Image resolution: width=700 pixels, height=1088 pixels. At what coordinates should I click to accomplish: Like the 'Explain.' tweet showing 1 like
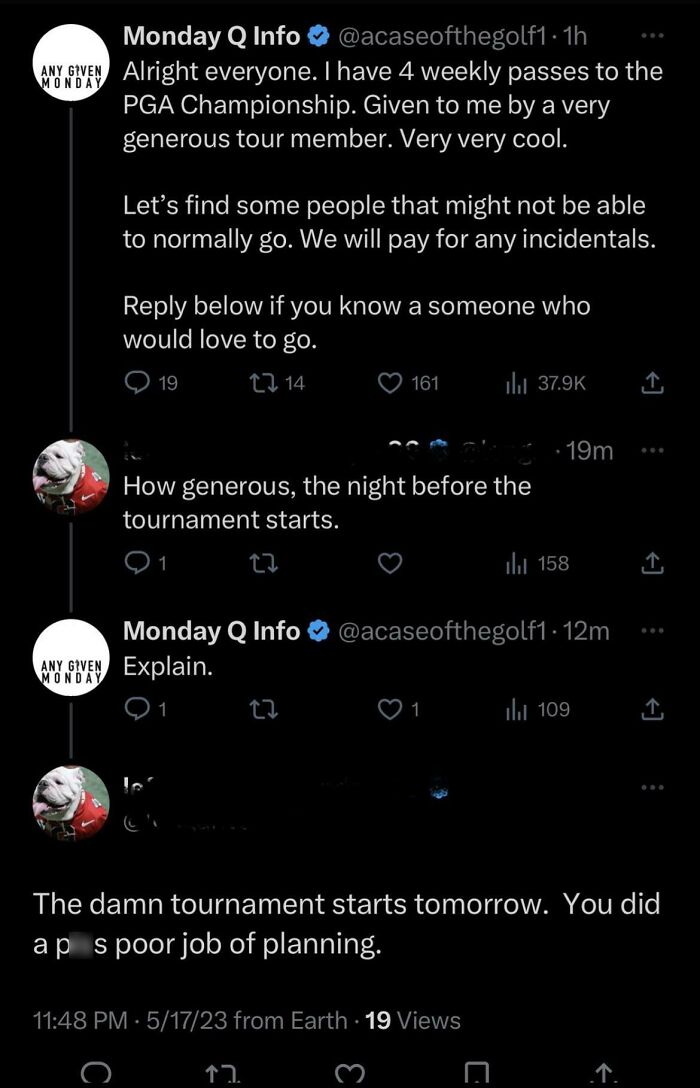pyautogui.click(x=389, y=709)
